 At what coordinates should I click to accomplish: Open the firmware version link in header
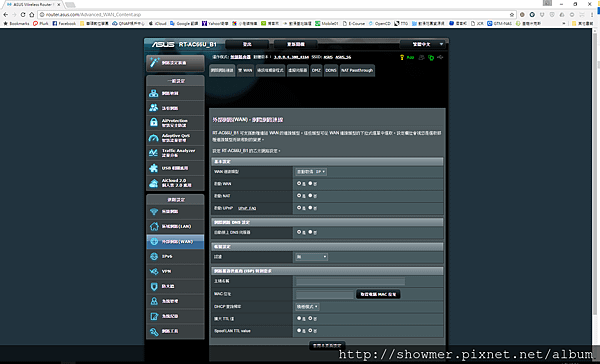point(291,57)
